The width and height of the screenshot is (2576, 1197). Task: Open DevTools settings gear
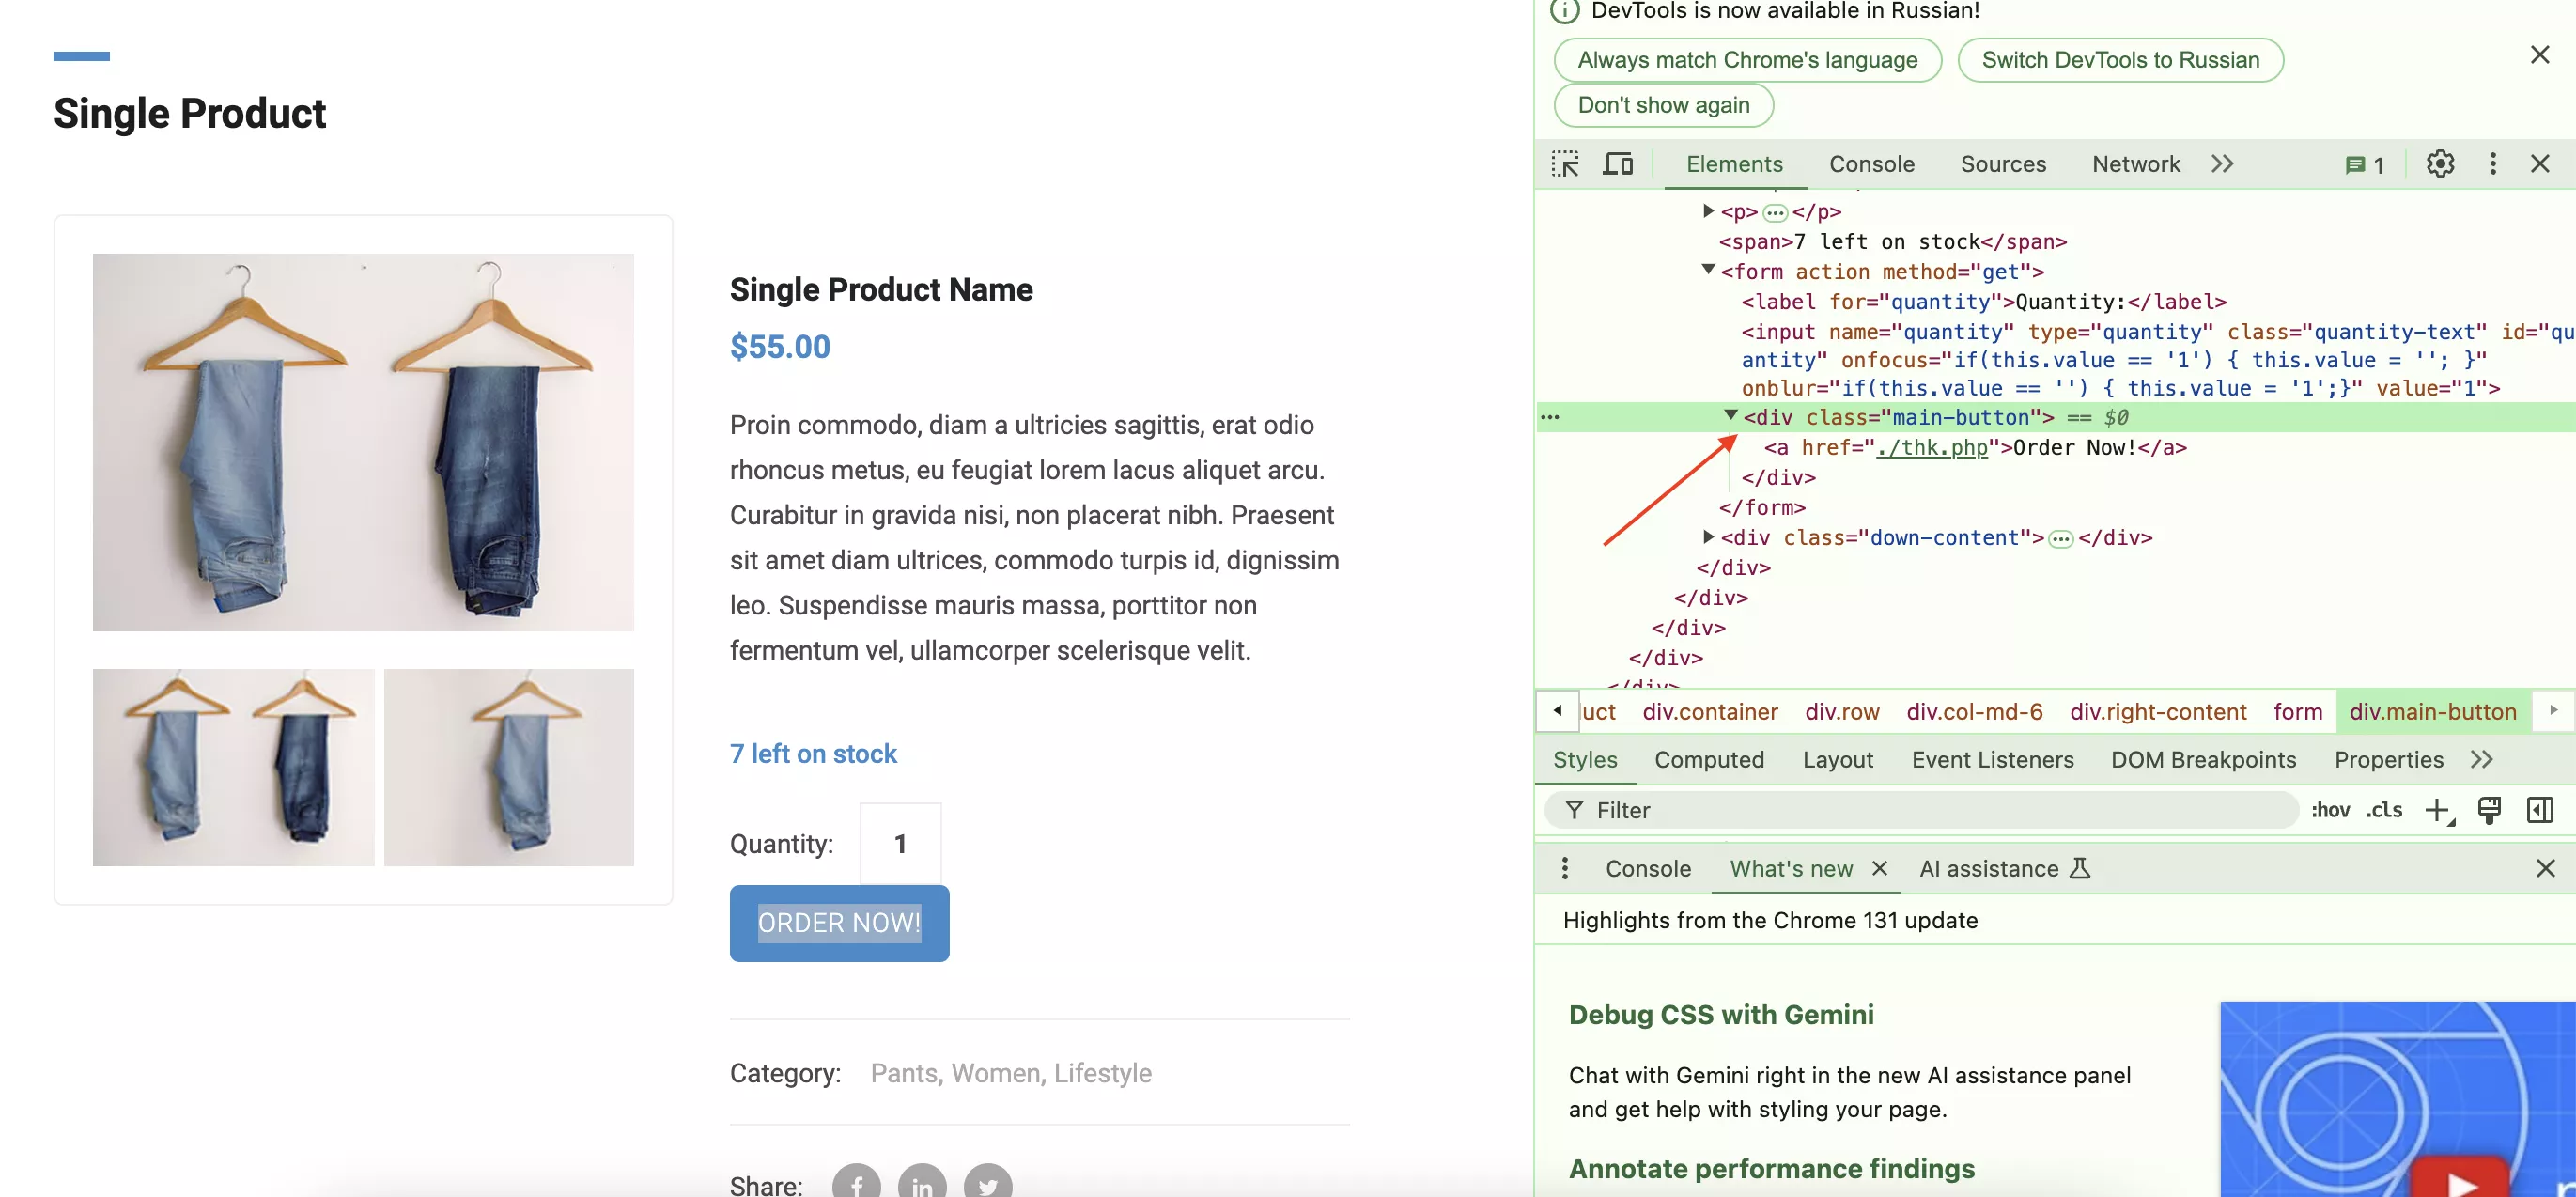pyautogui.click(x=2439, y=164)
